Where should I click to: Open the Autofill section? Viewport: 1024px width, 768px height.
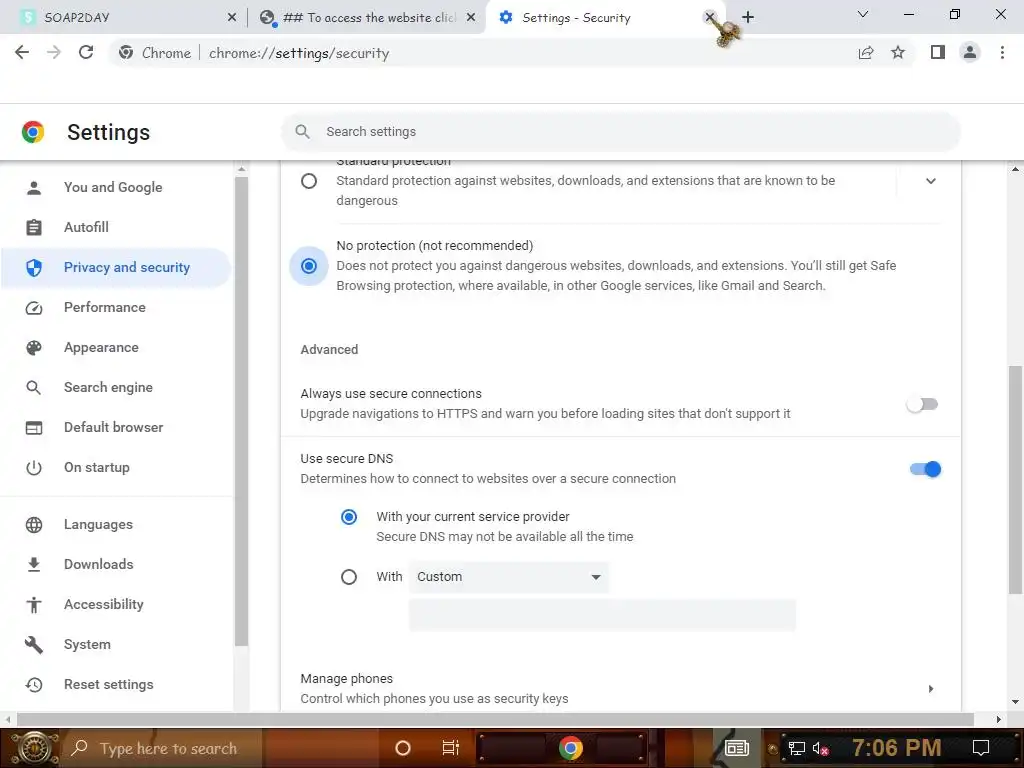coord(86,227)
